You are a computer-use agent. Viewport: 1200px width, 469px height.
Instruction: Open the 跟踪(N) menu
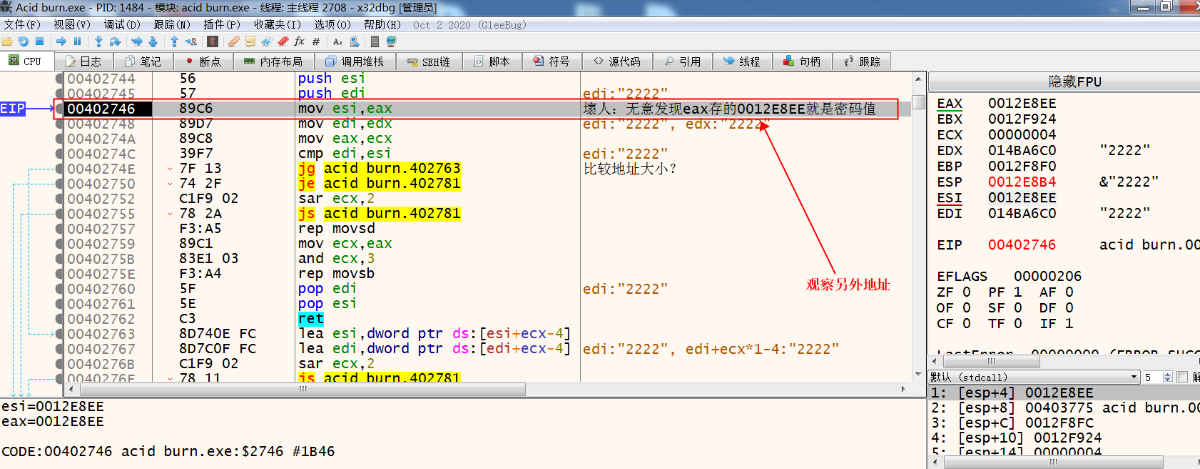[174, 23]
